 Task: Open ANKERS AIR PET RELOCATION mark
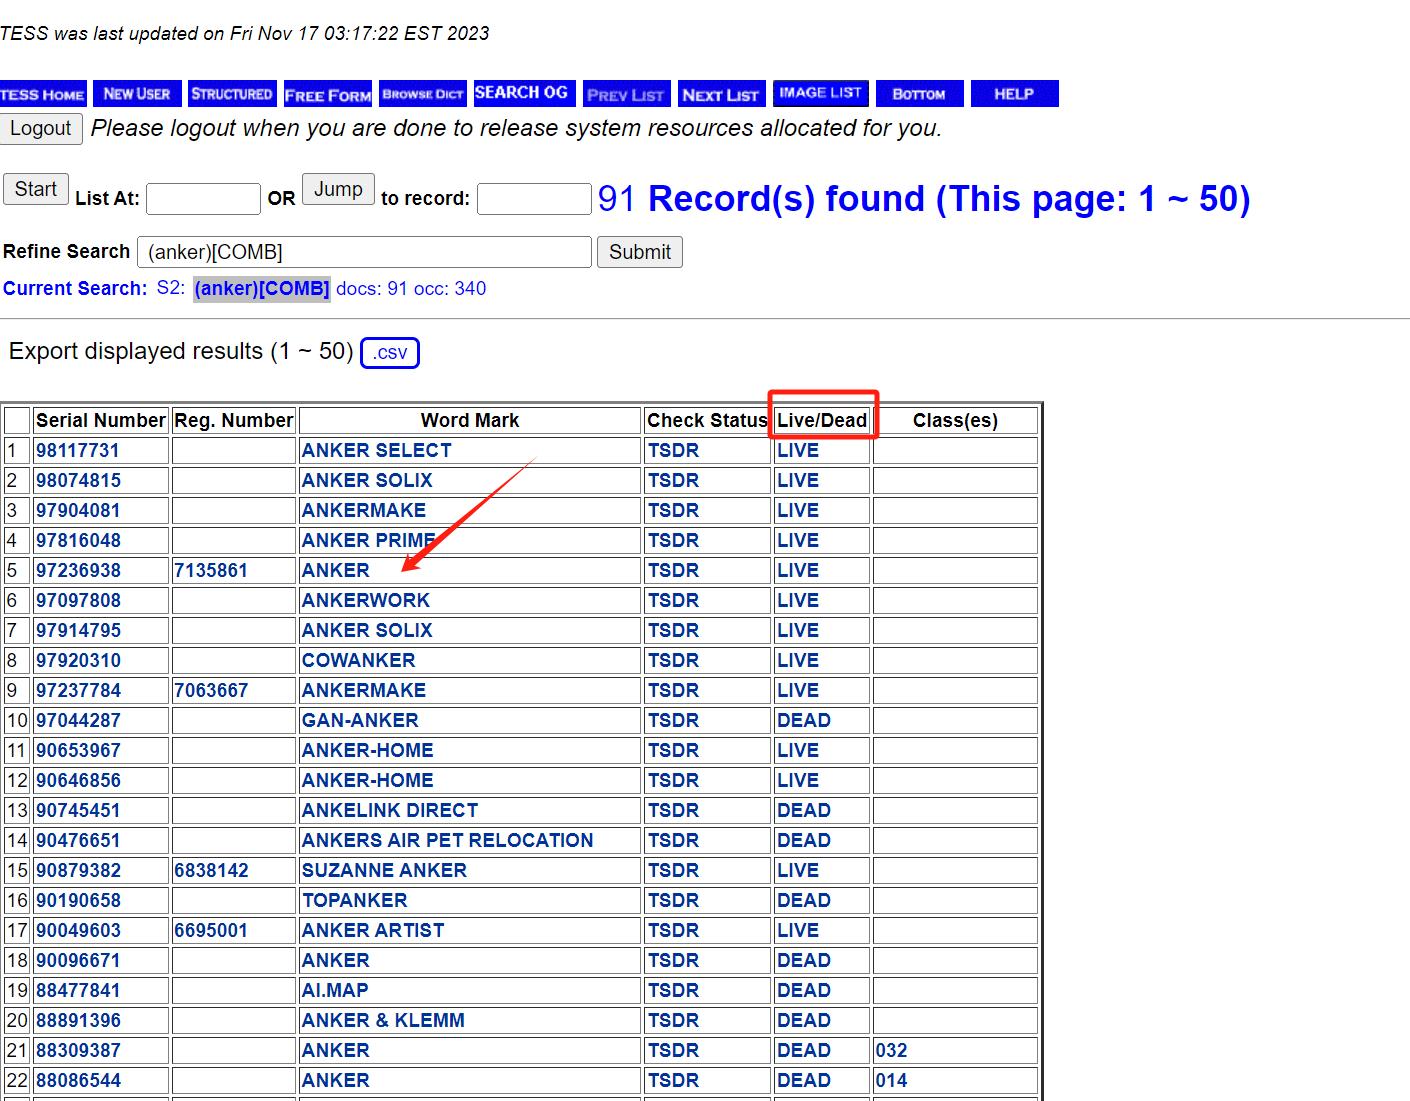(447, 841)
